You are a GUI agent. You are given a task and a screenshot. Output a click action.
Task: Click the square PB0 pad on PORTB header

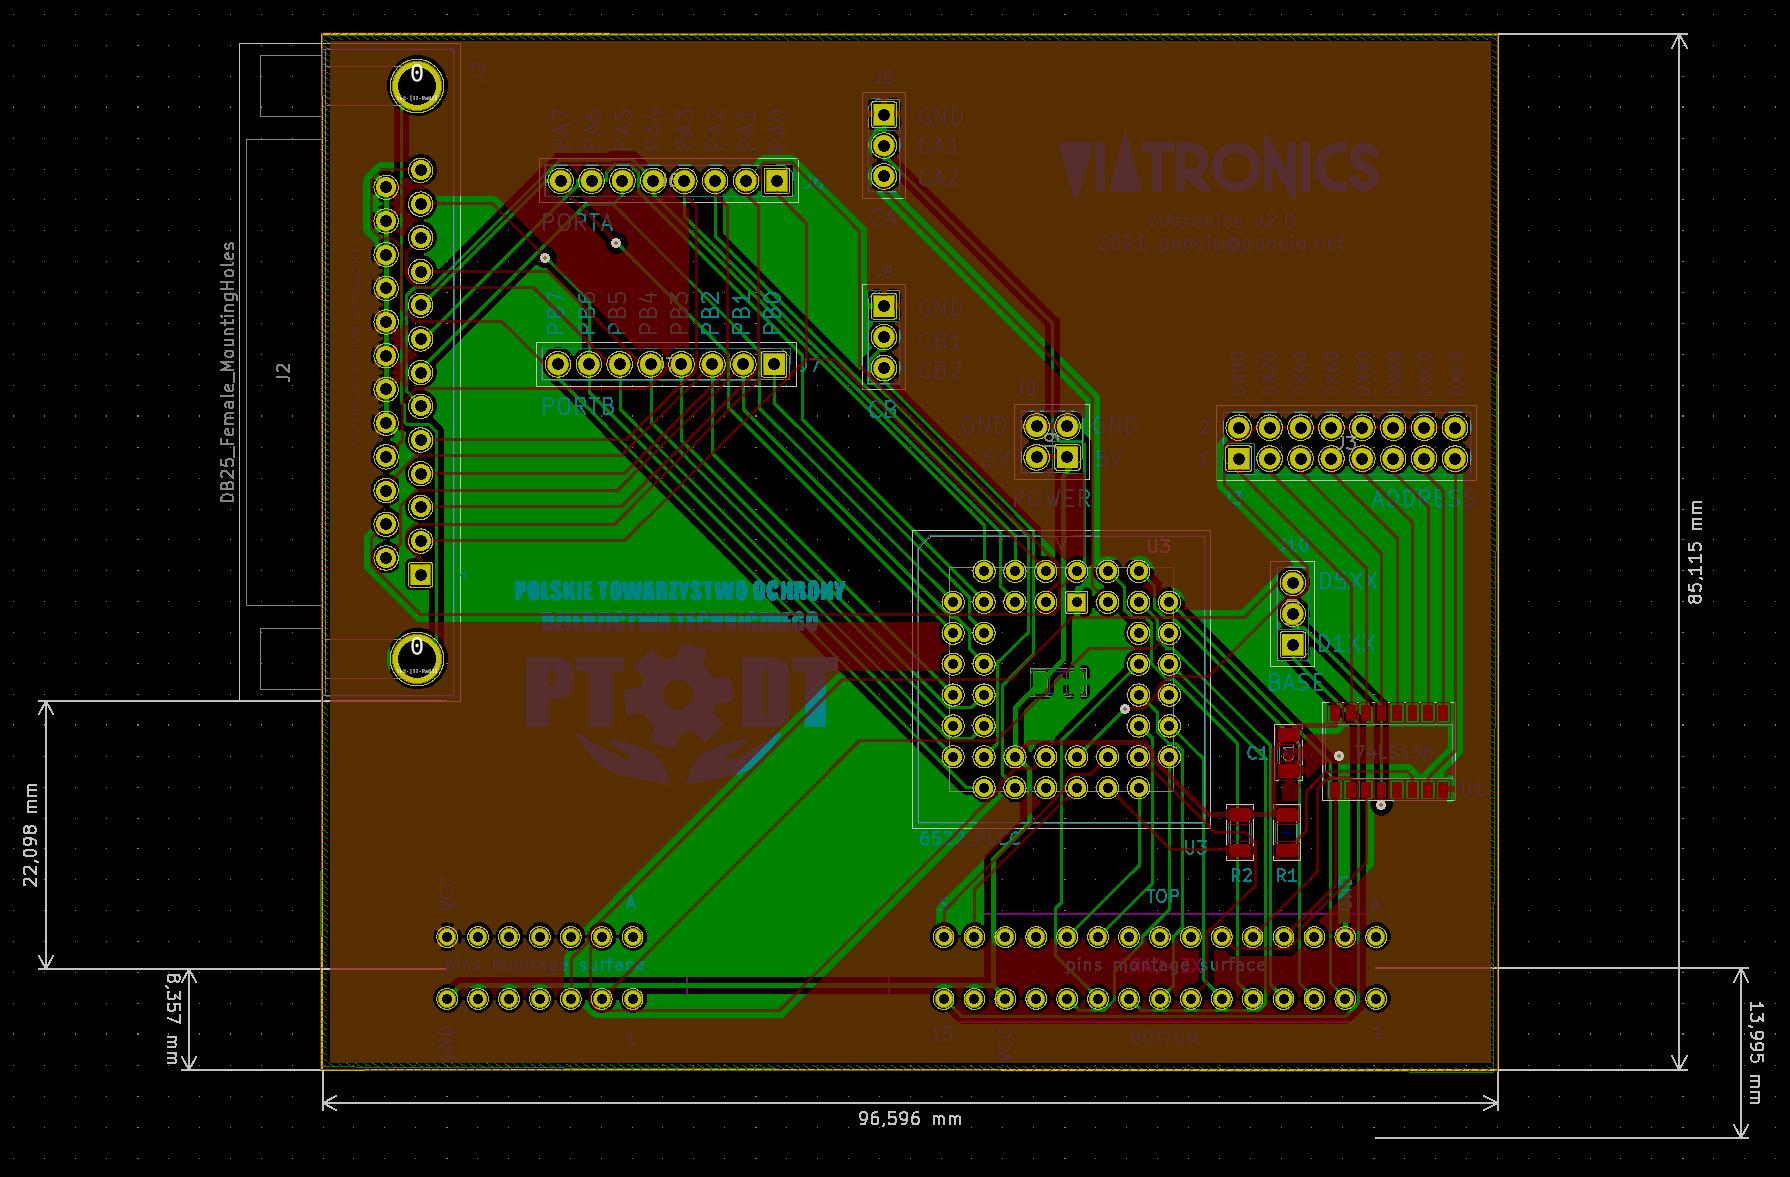(773, 364)
